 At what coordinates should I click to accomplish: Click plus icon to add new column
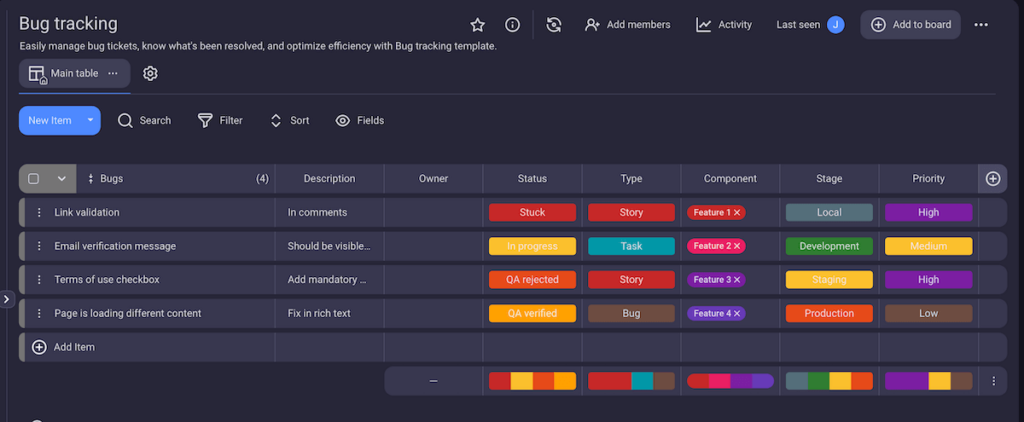(993, 179)
